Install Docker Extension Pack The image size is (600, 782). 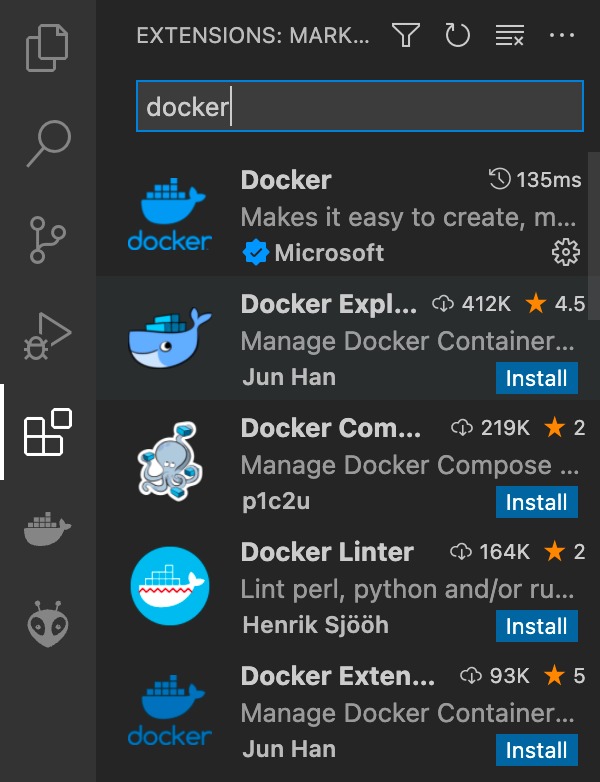click(537, 750)
